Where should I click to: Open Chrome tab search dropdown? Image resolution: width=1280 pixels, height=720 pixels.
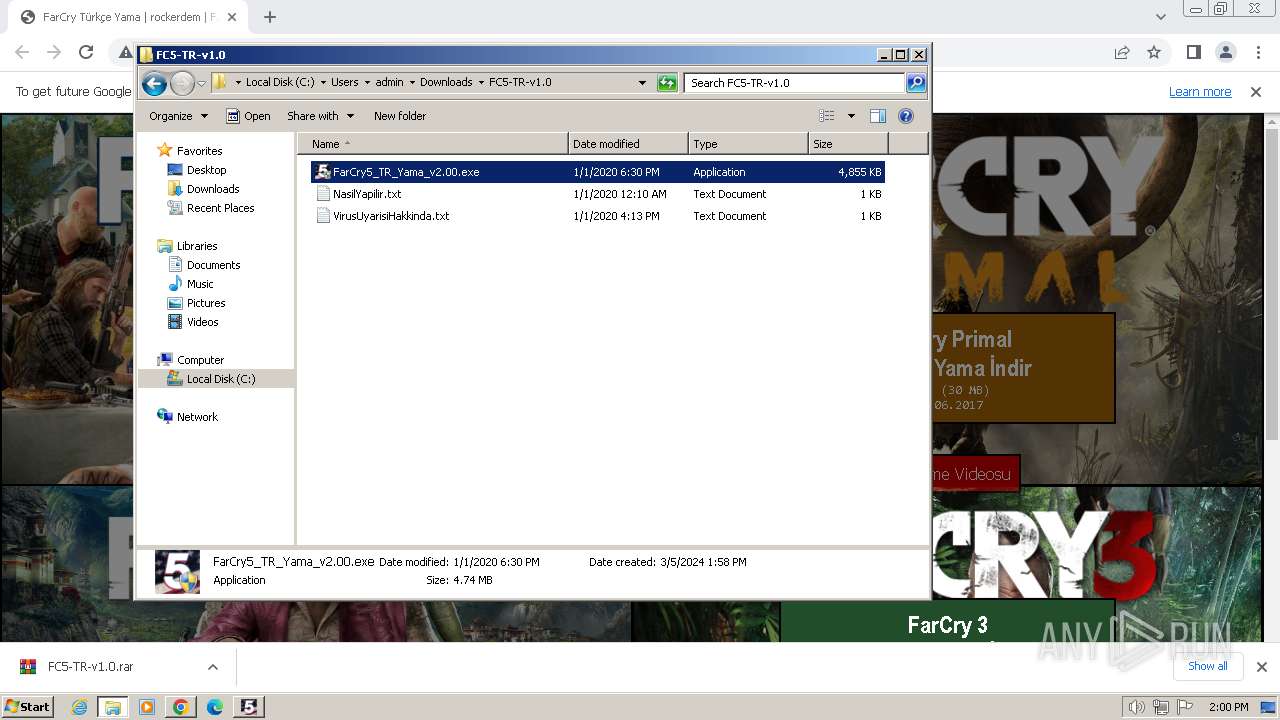coord(1160,17)
